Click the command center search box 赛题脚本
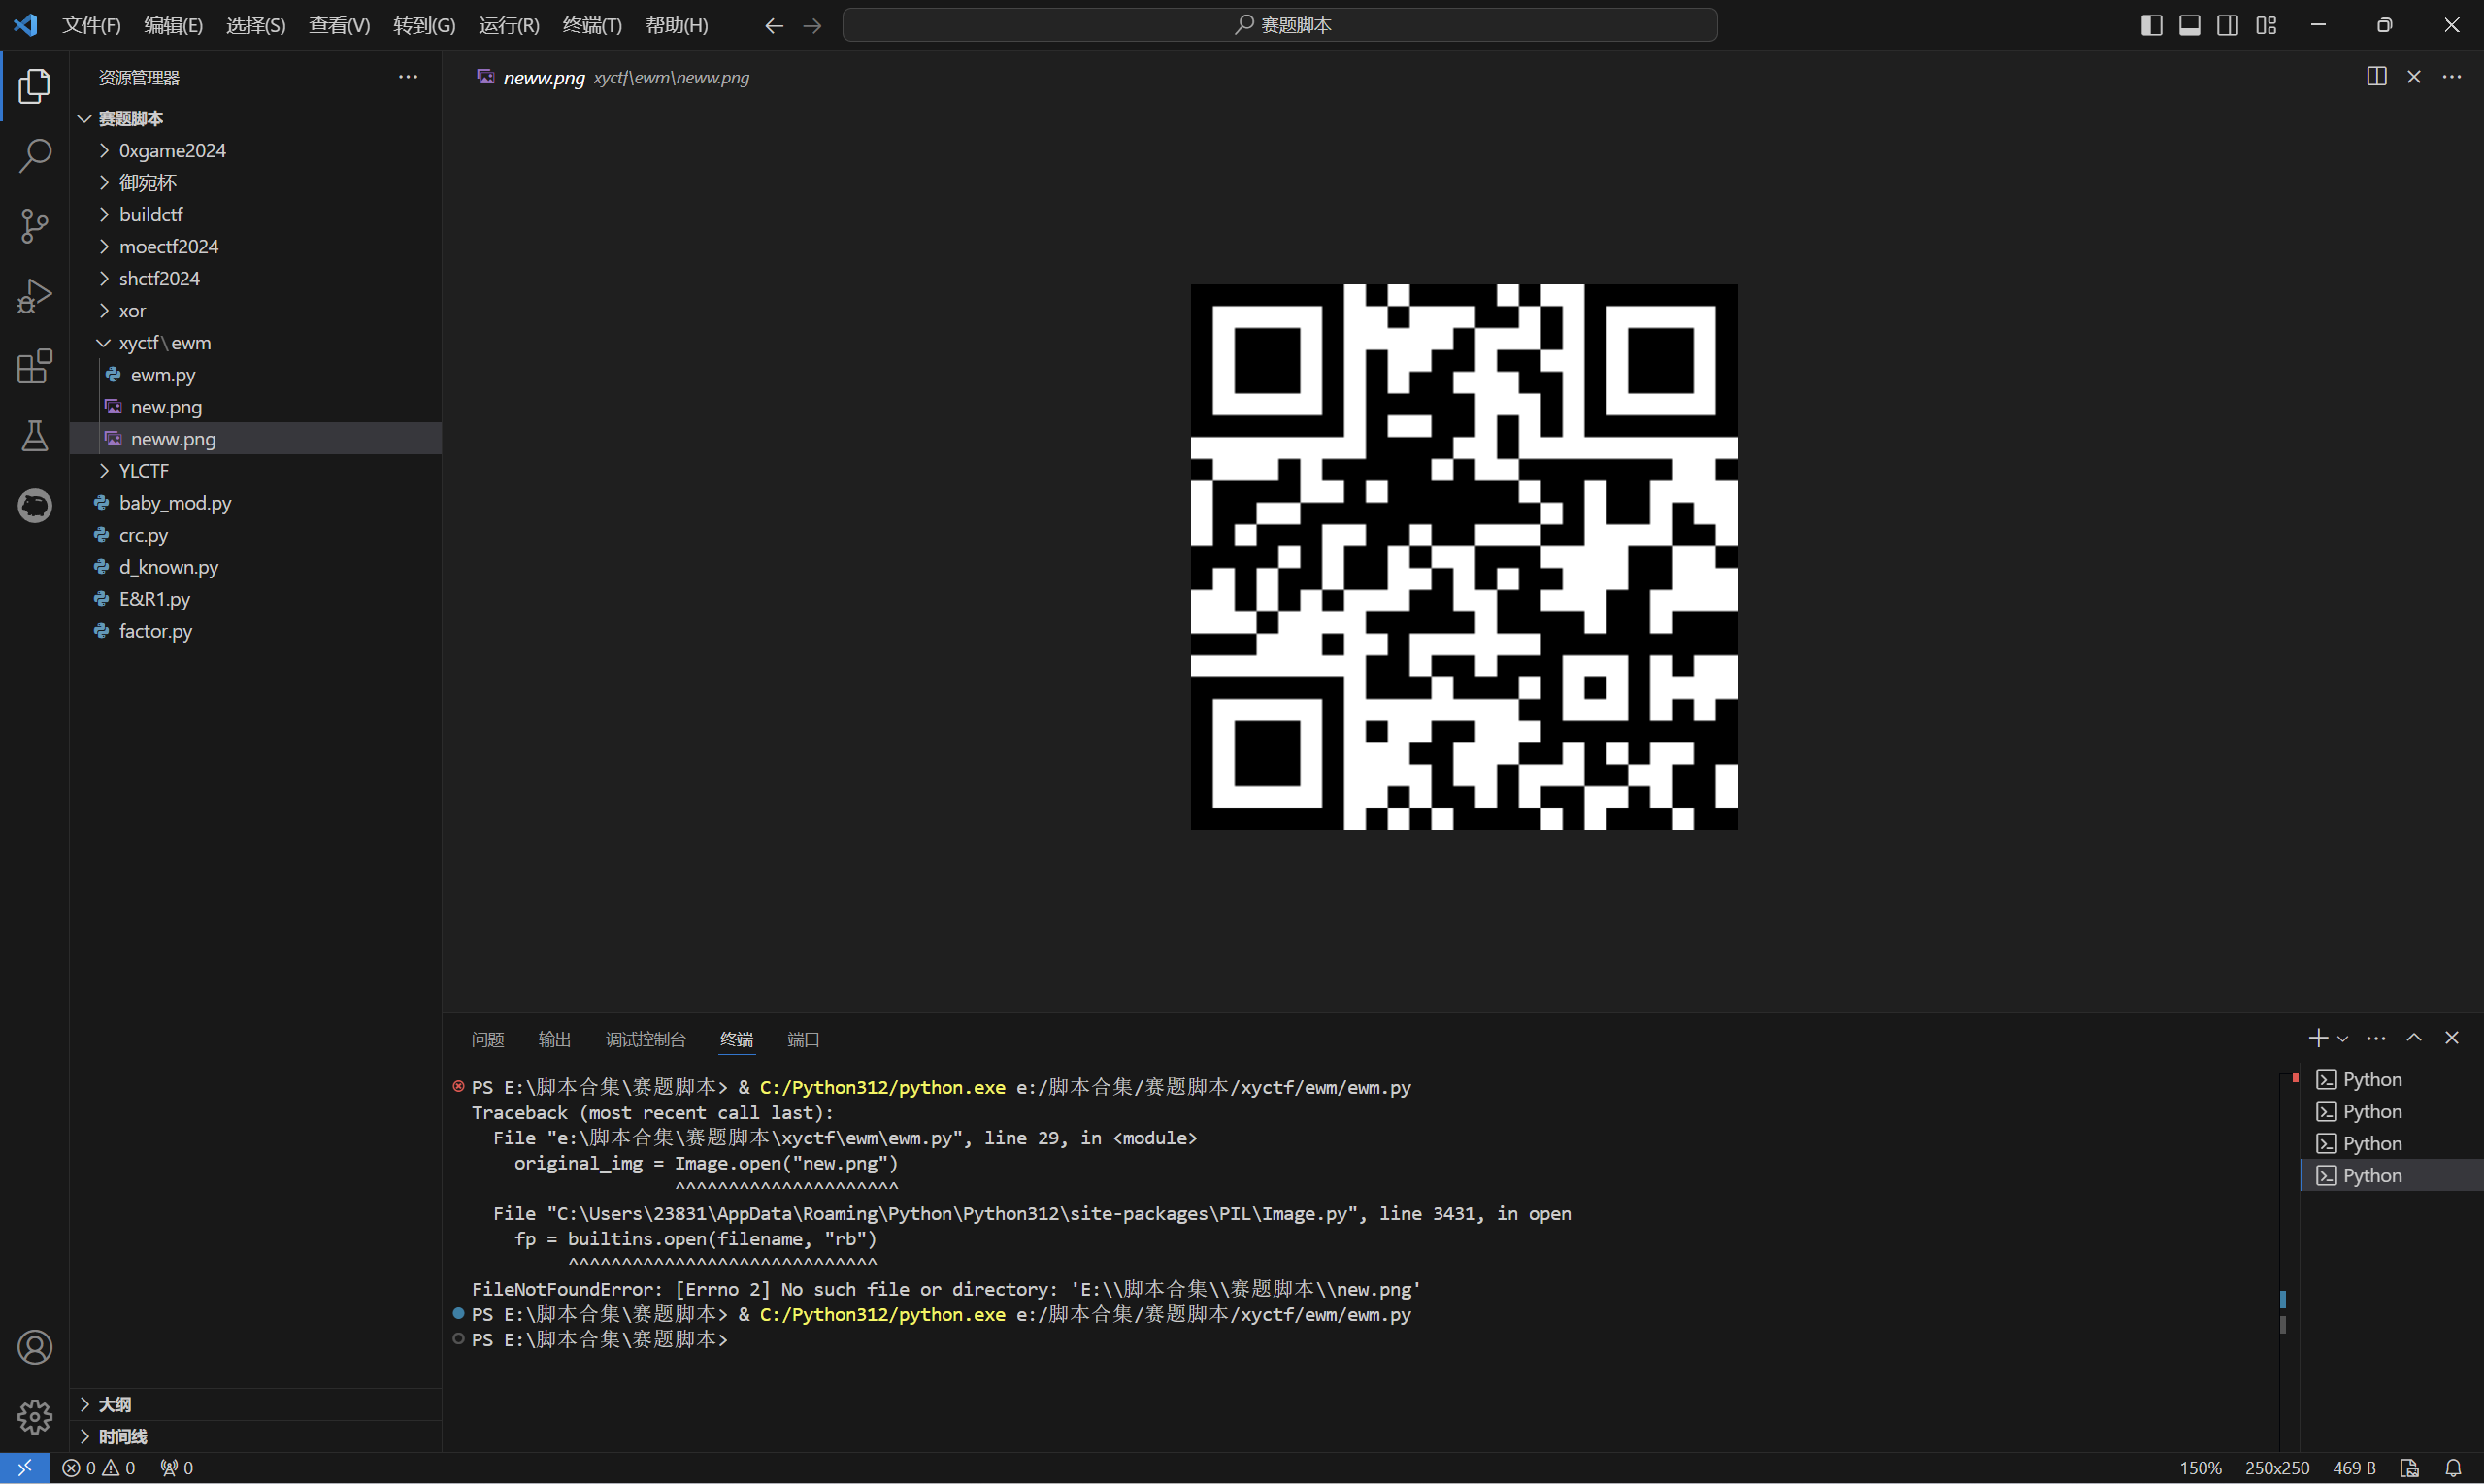 (x=1280, y=25)
